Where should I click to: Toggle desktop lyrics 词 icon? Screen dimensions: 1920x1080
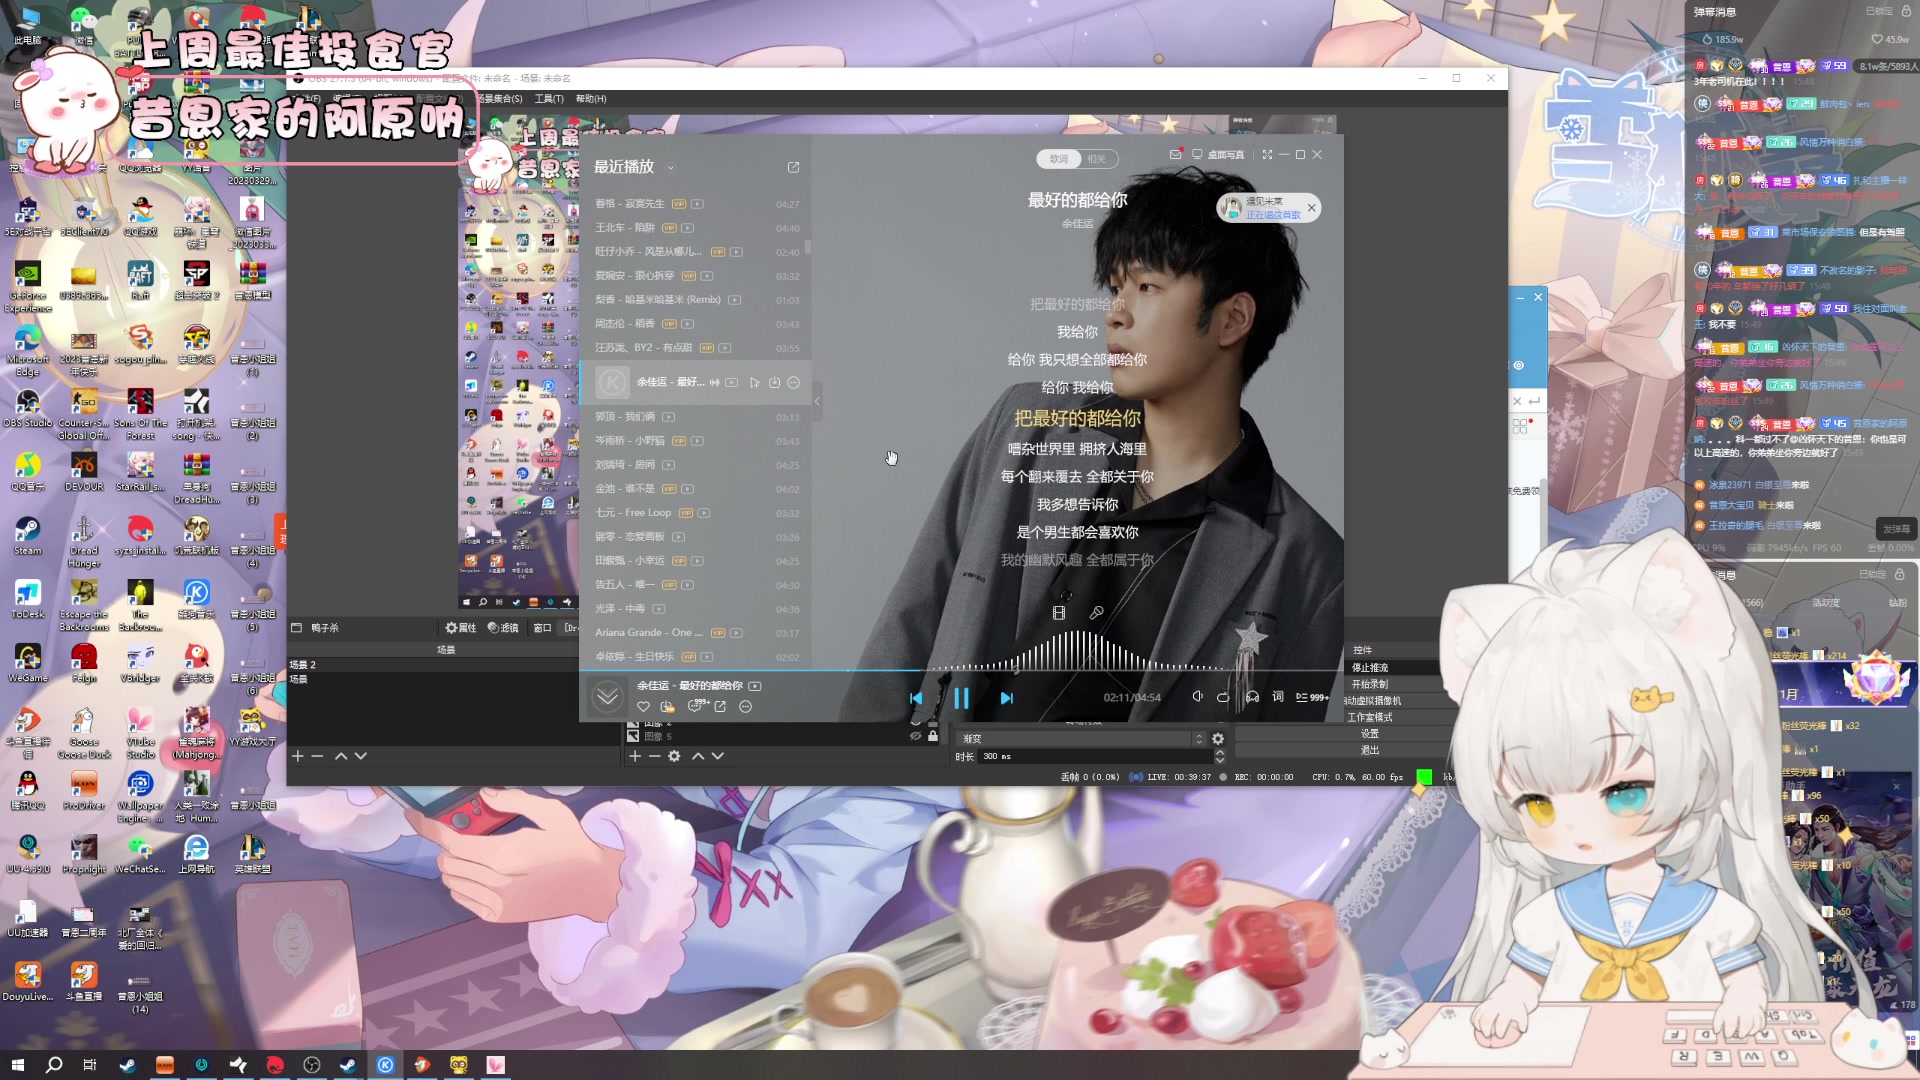1278,697
